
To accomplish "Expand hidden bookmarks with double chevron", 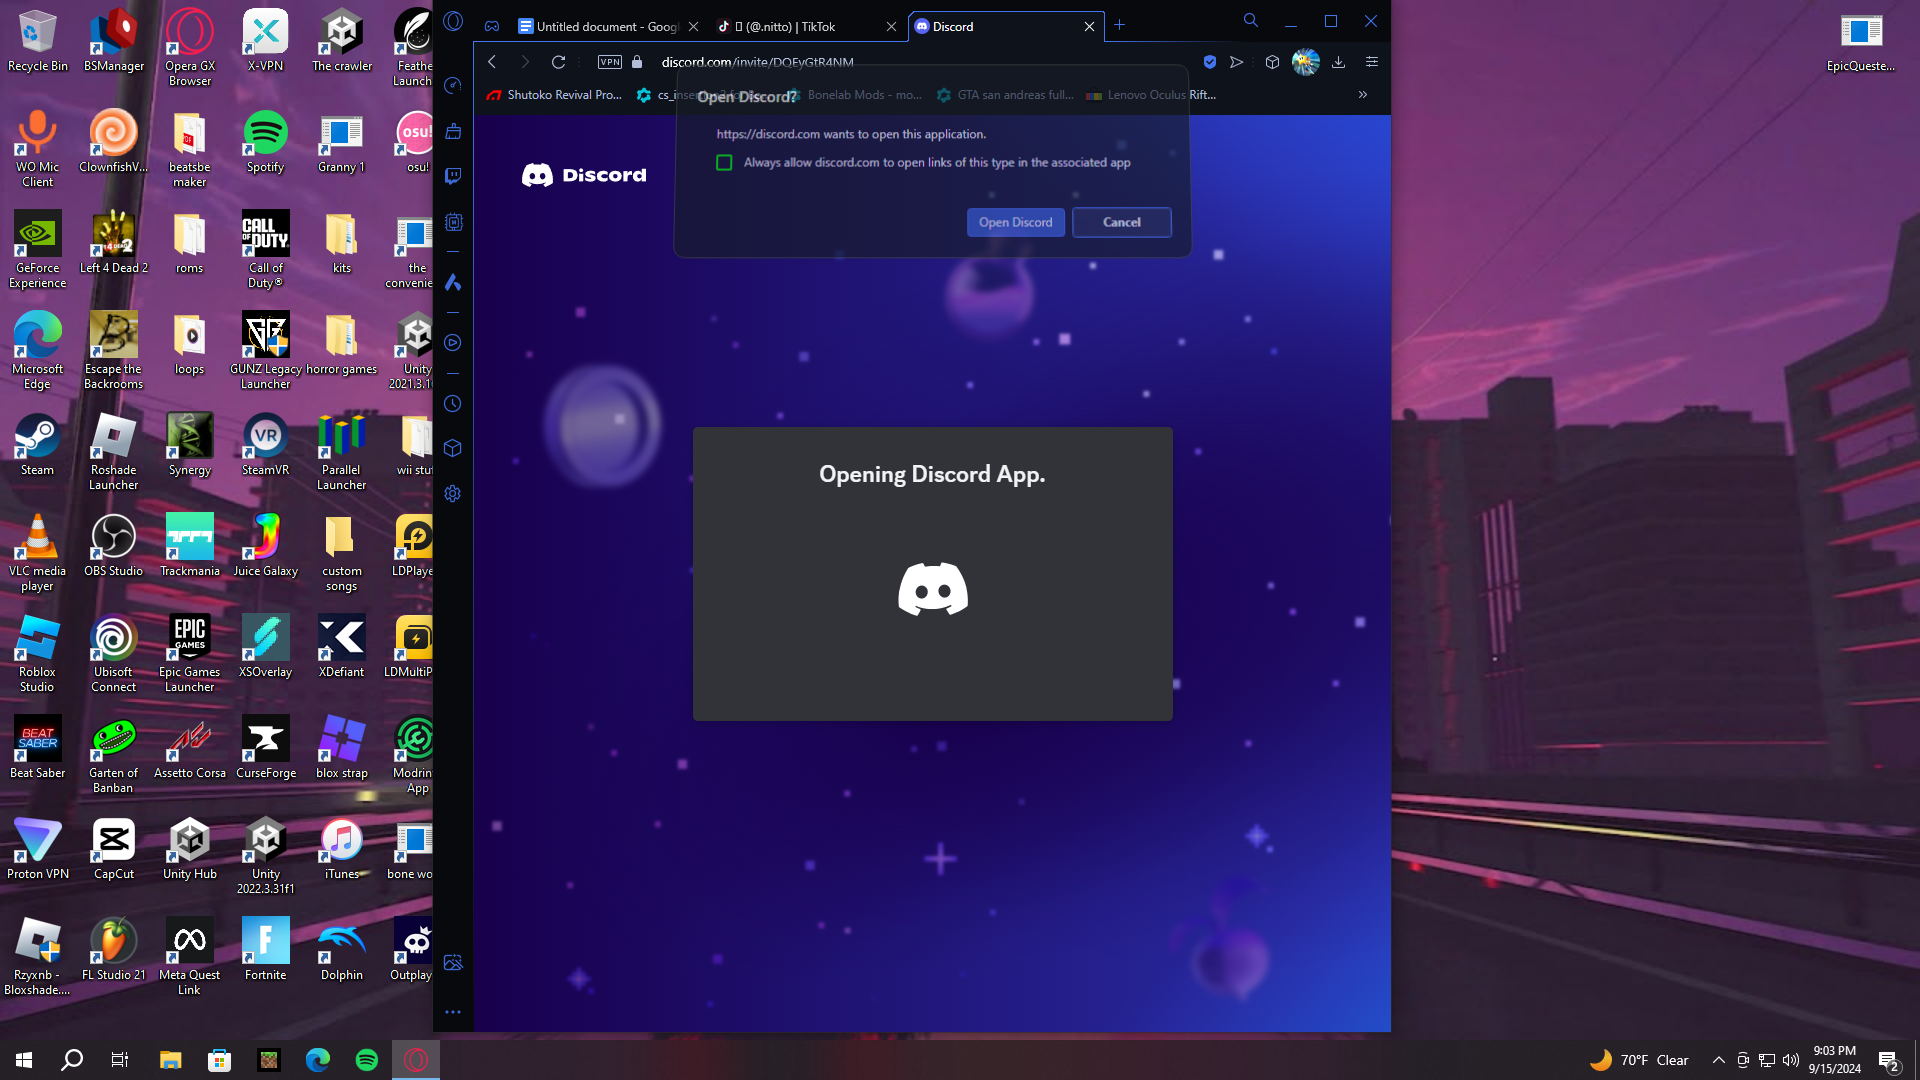I will pos(1362,95).
